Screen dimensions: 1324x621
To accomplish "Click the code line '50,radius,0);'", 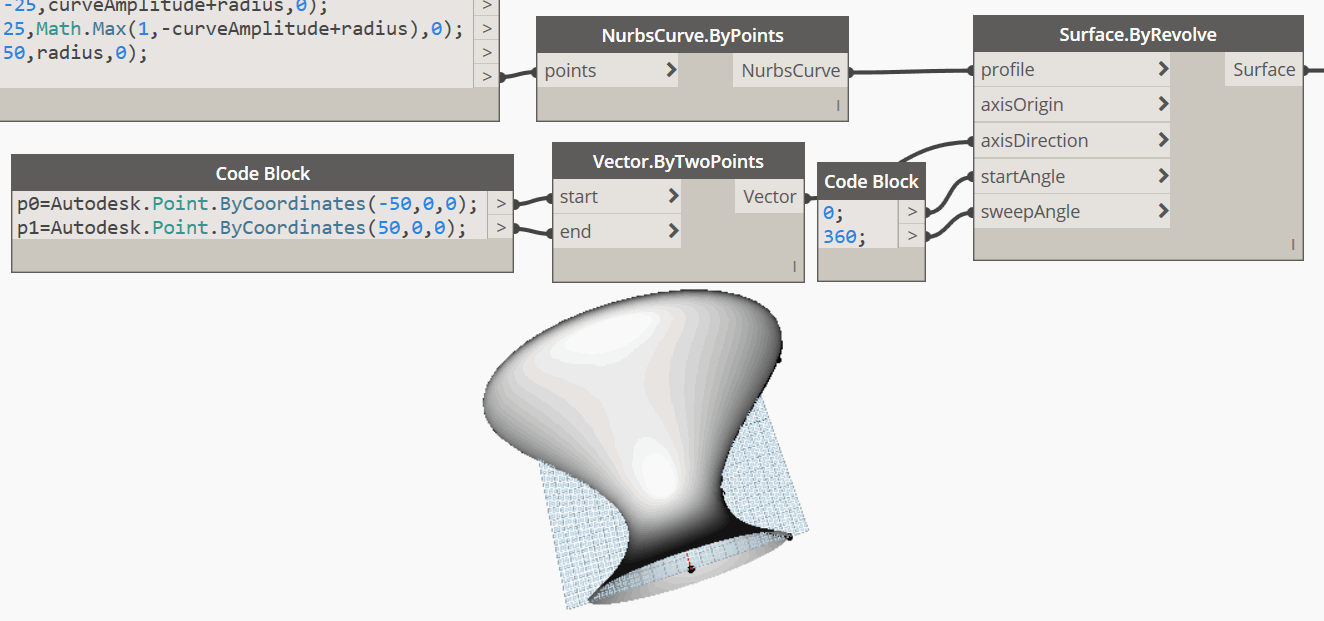I will (75, 53).
